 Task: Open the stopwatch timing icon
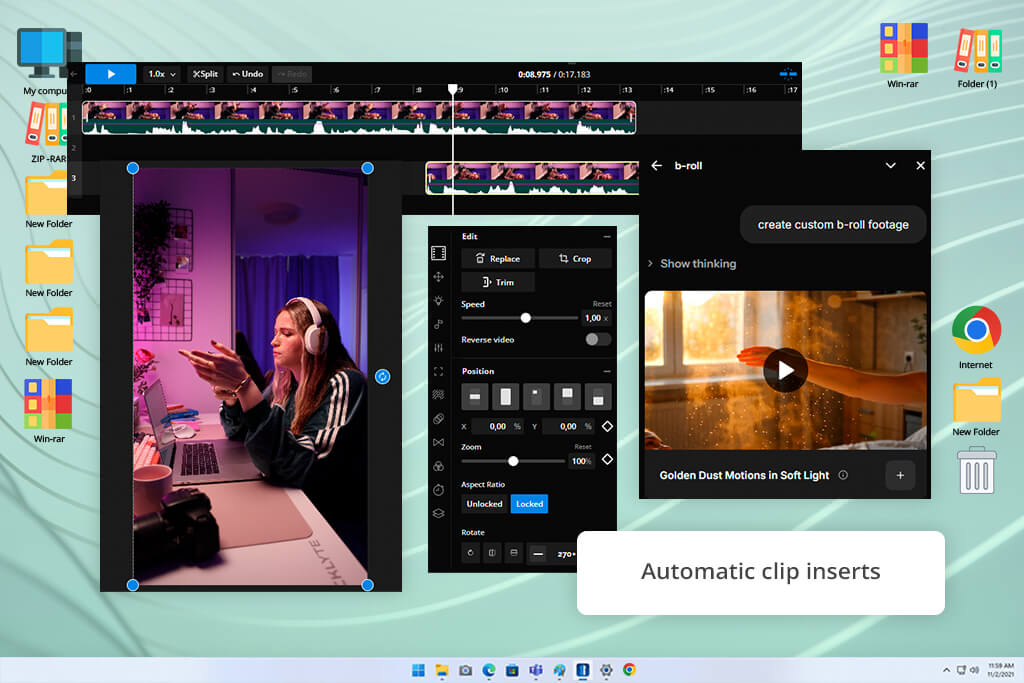point(439,490)
